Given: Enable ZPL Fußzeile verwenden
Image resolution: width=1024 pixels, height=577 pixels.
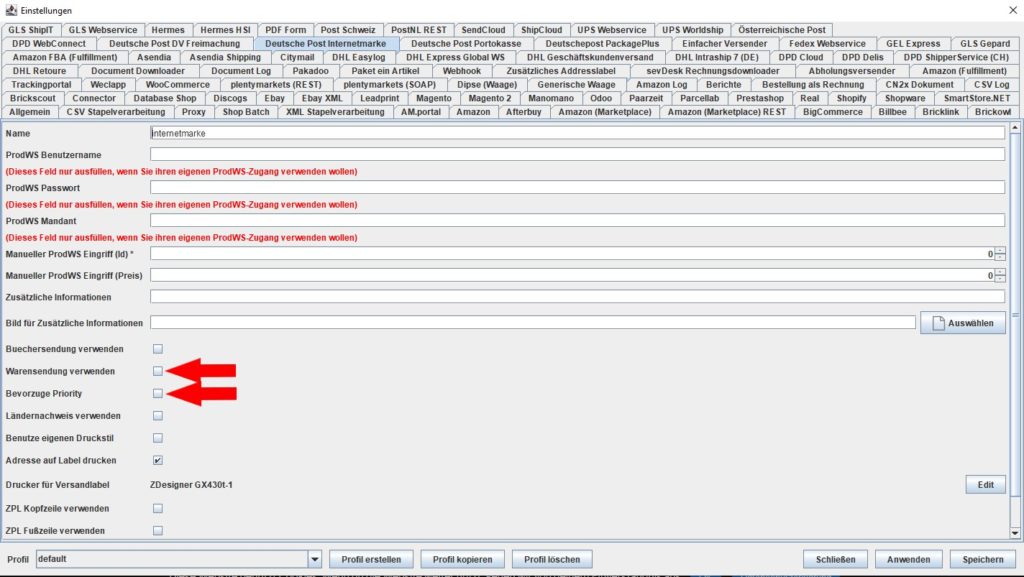Looking at the screenshot, I should [158, 531].
